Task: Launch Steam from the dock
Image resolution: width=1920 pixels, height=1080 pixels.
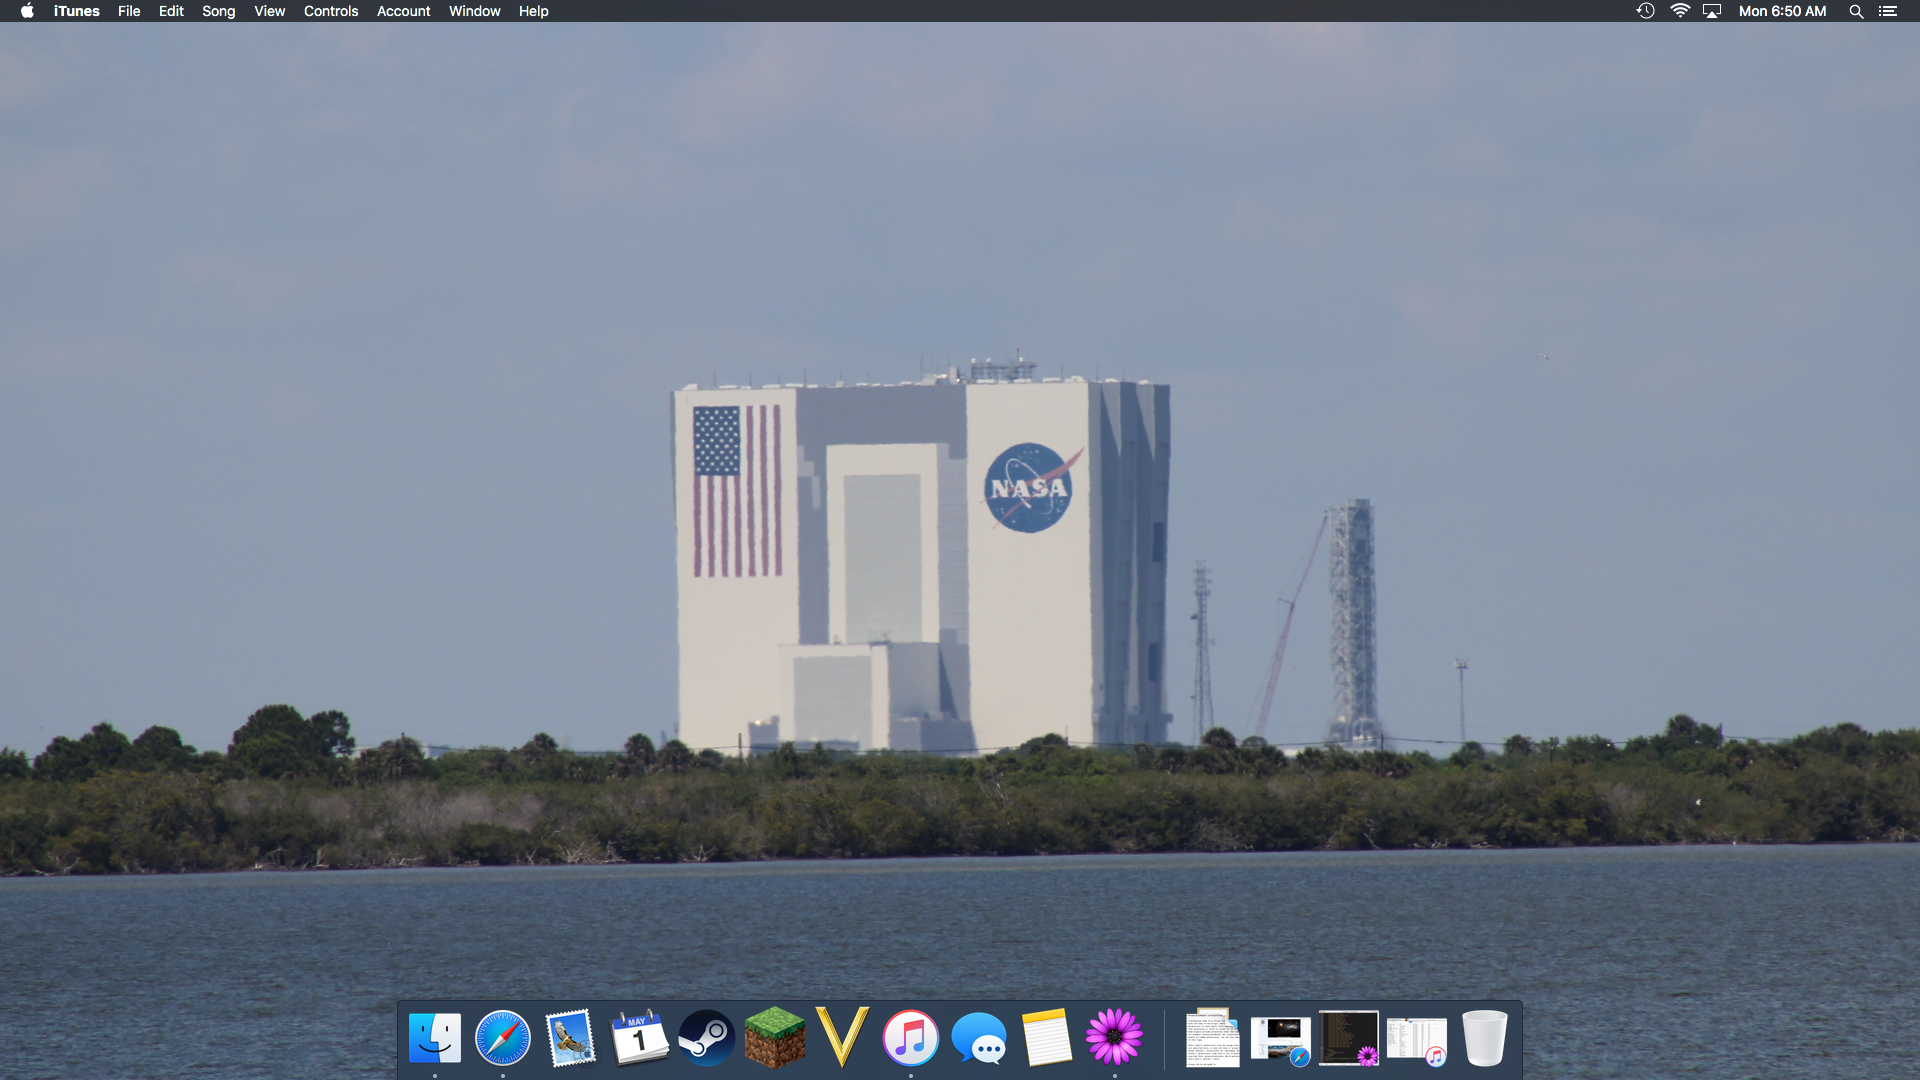Action: pyautogui.click(x=707, y=1038)
